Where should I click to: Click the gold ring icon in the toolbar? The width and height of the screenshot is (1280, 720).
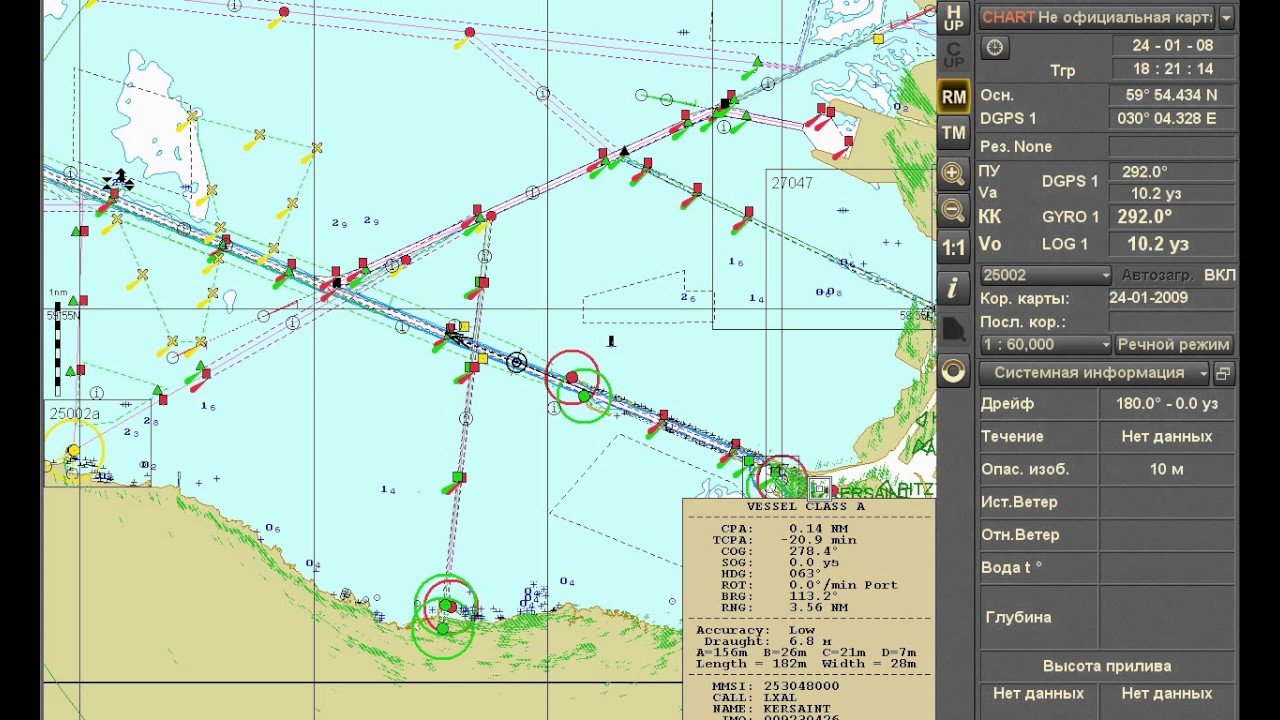pos(954,371)
